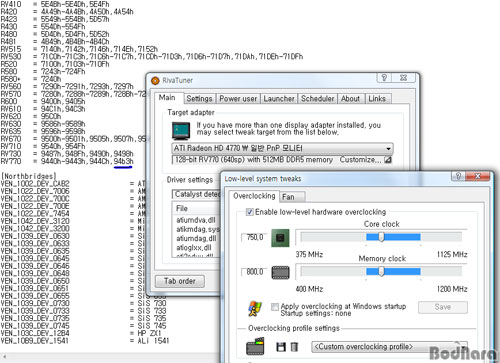Viewport: 500px width, 363px height.
Task: Click the VEN_103C_DEV_1284 entry
Action: tap(35, 333)
